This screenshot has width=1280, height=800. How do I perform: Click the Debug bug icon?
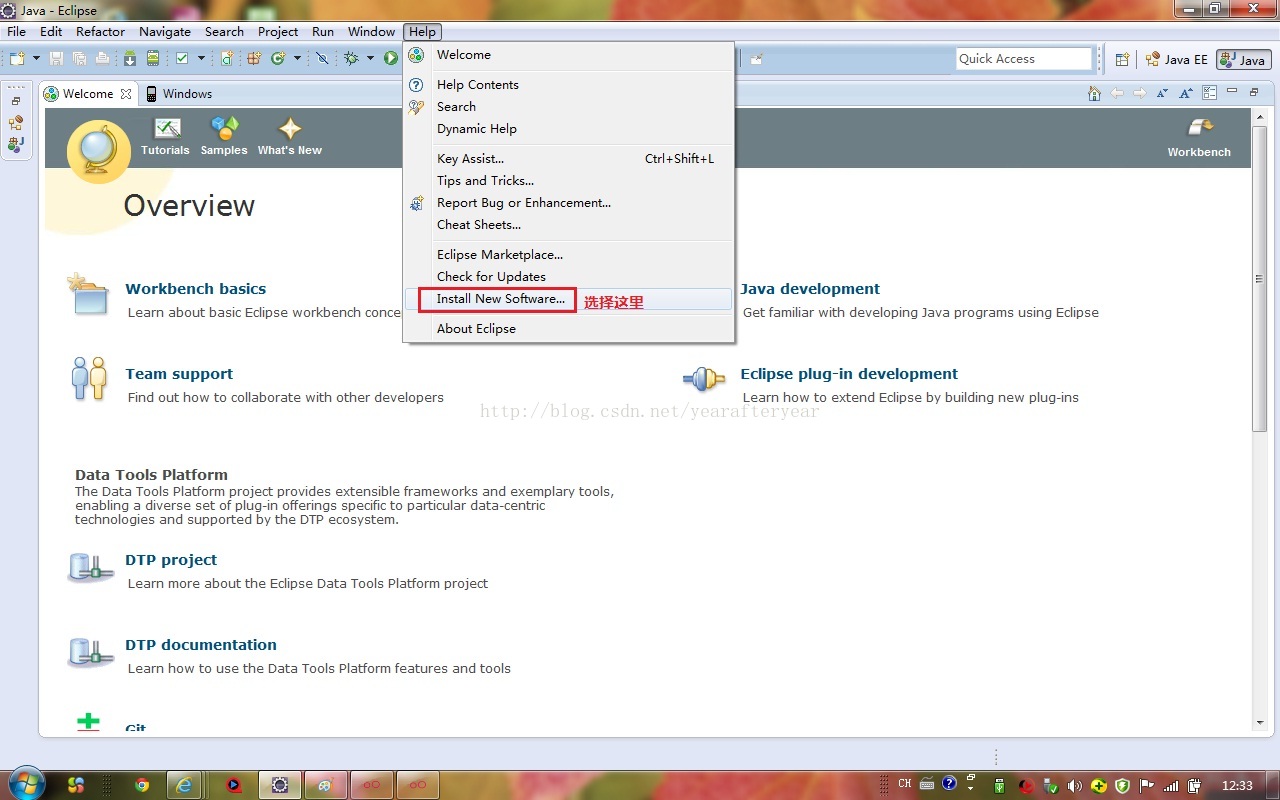tap(351, 59)
